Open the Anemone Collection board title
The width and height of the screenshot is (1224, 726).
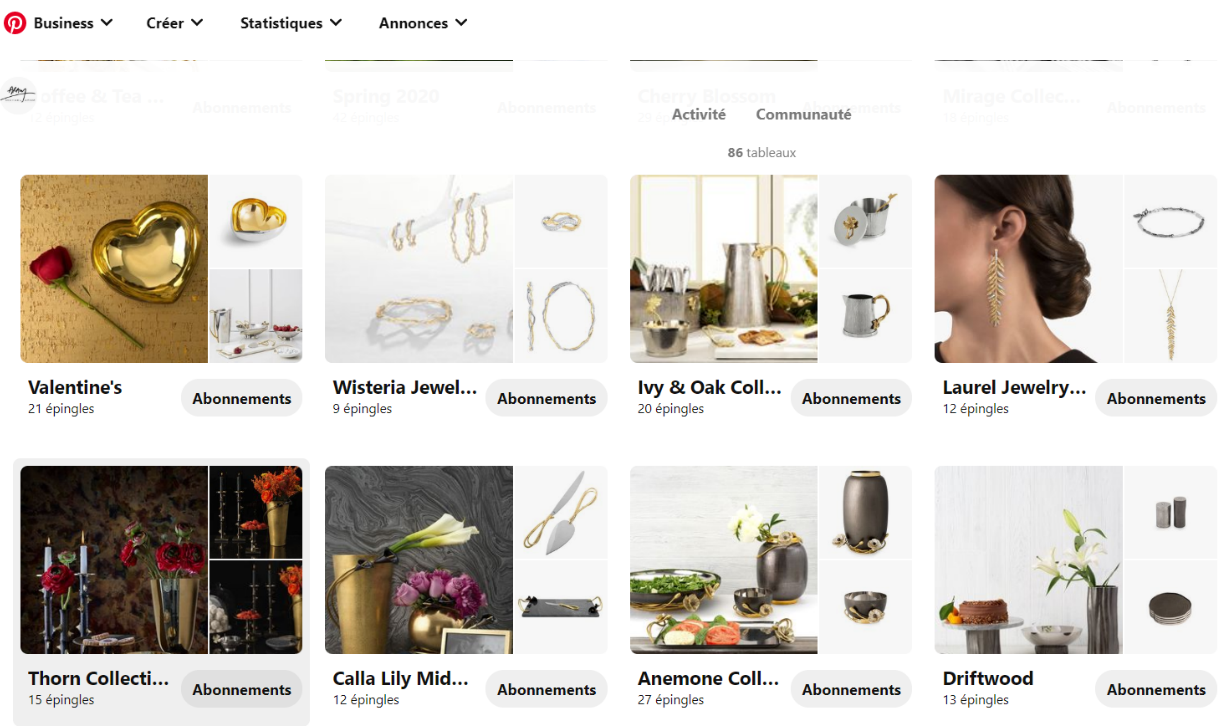(708, 678)
